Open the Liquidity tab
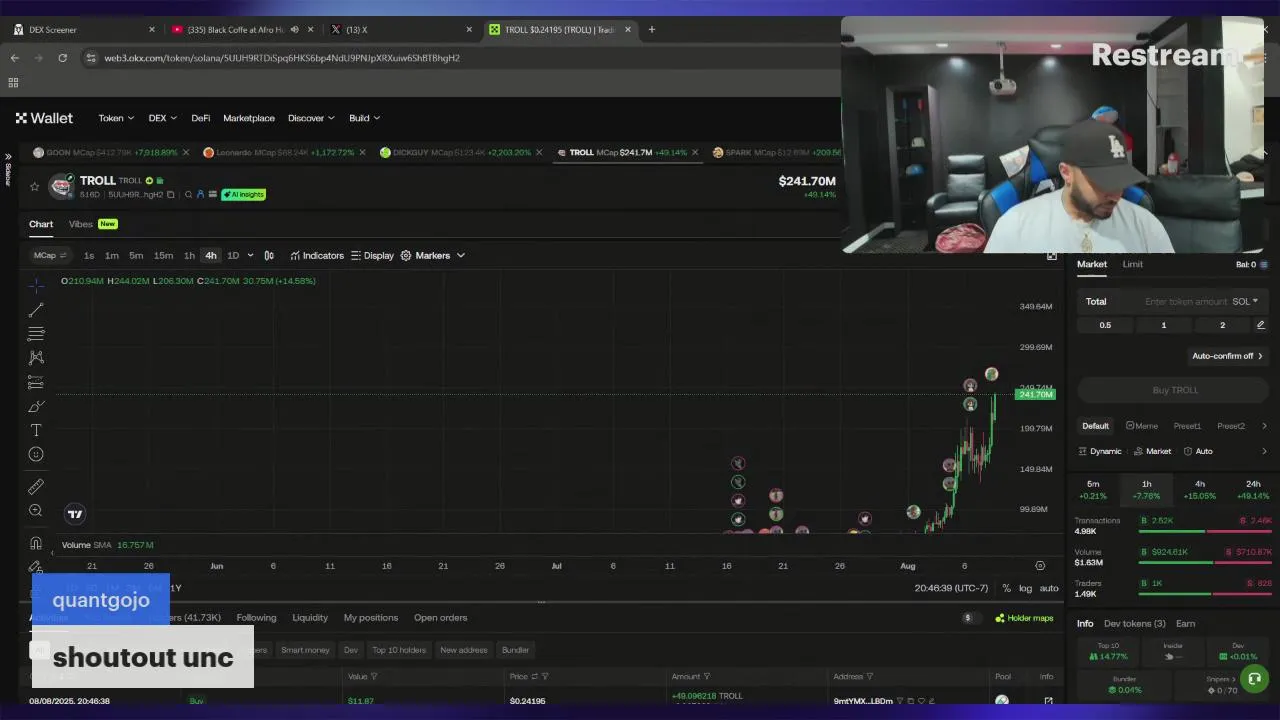 pos(309,618)
